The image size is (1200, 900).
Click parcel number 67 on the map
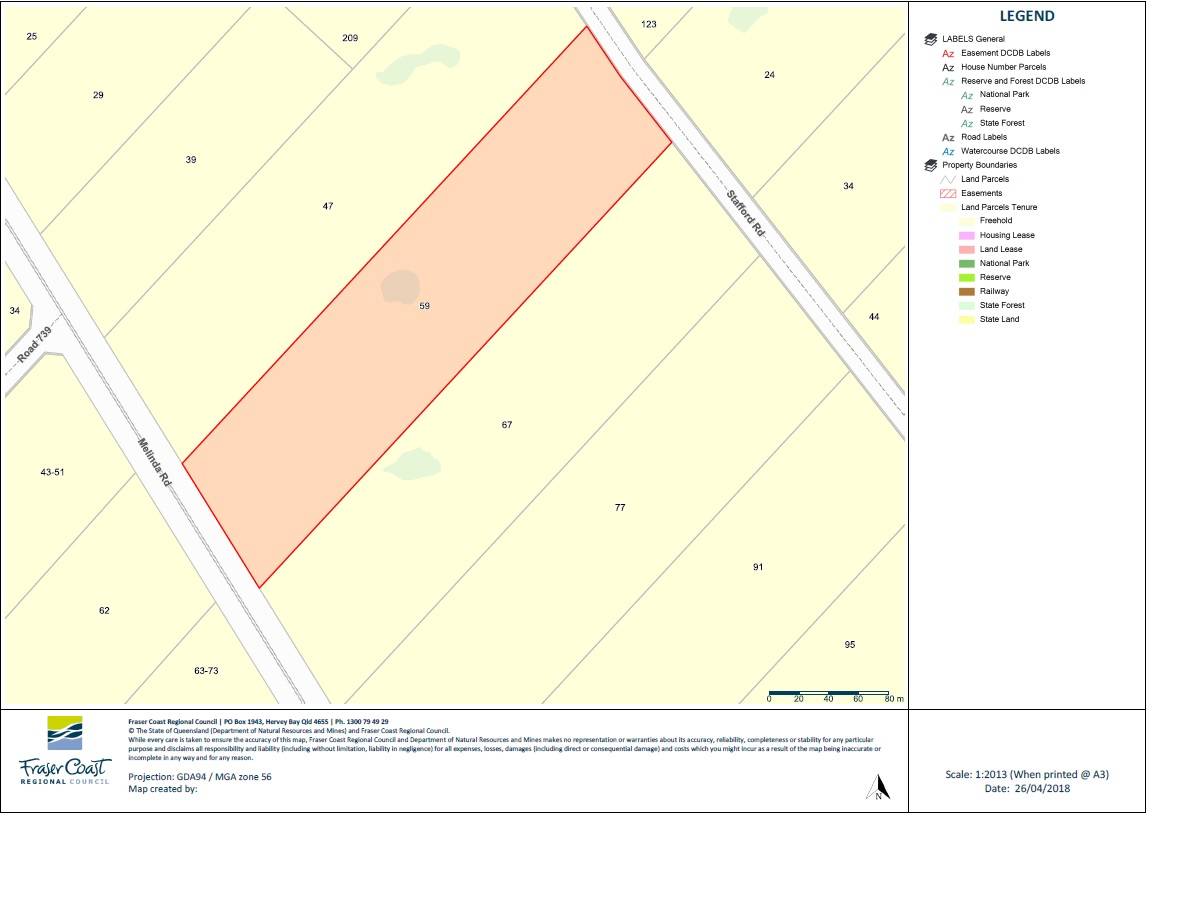507,425
